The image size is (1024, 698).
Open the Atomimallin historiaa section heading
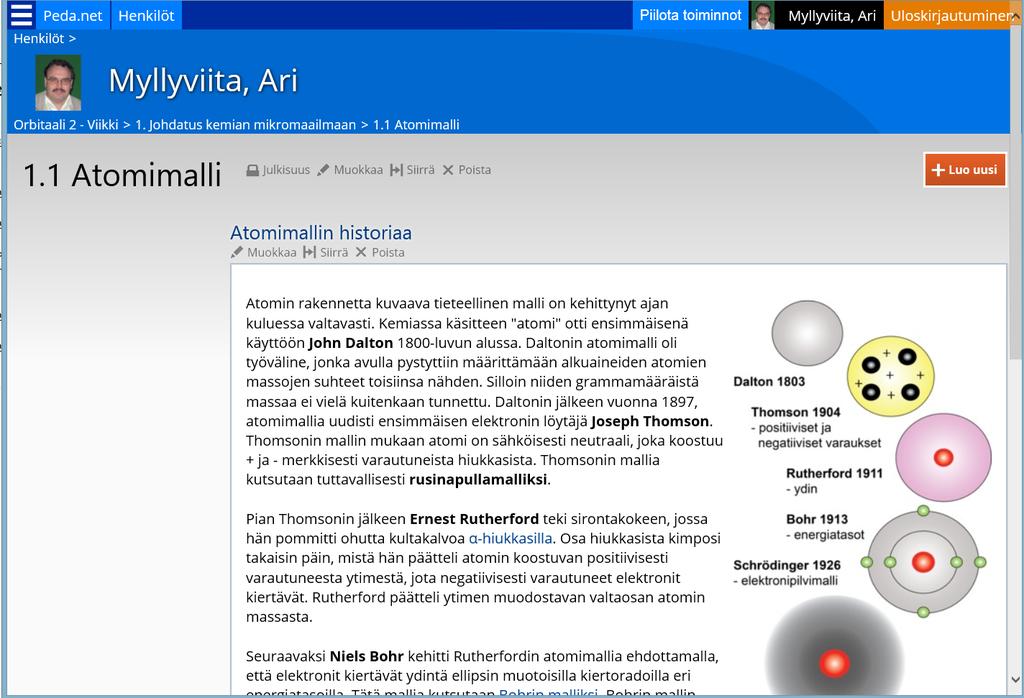(321, 232)
